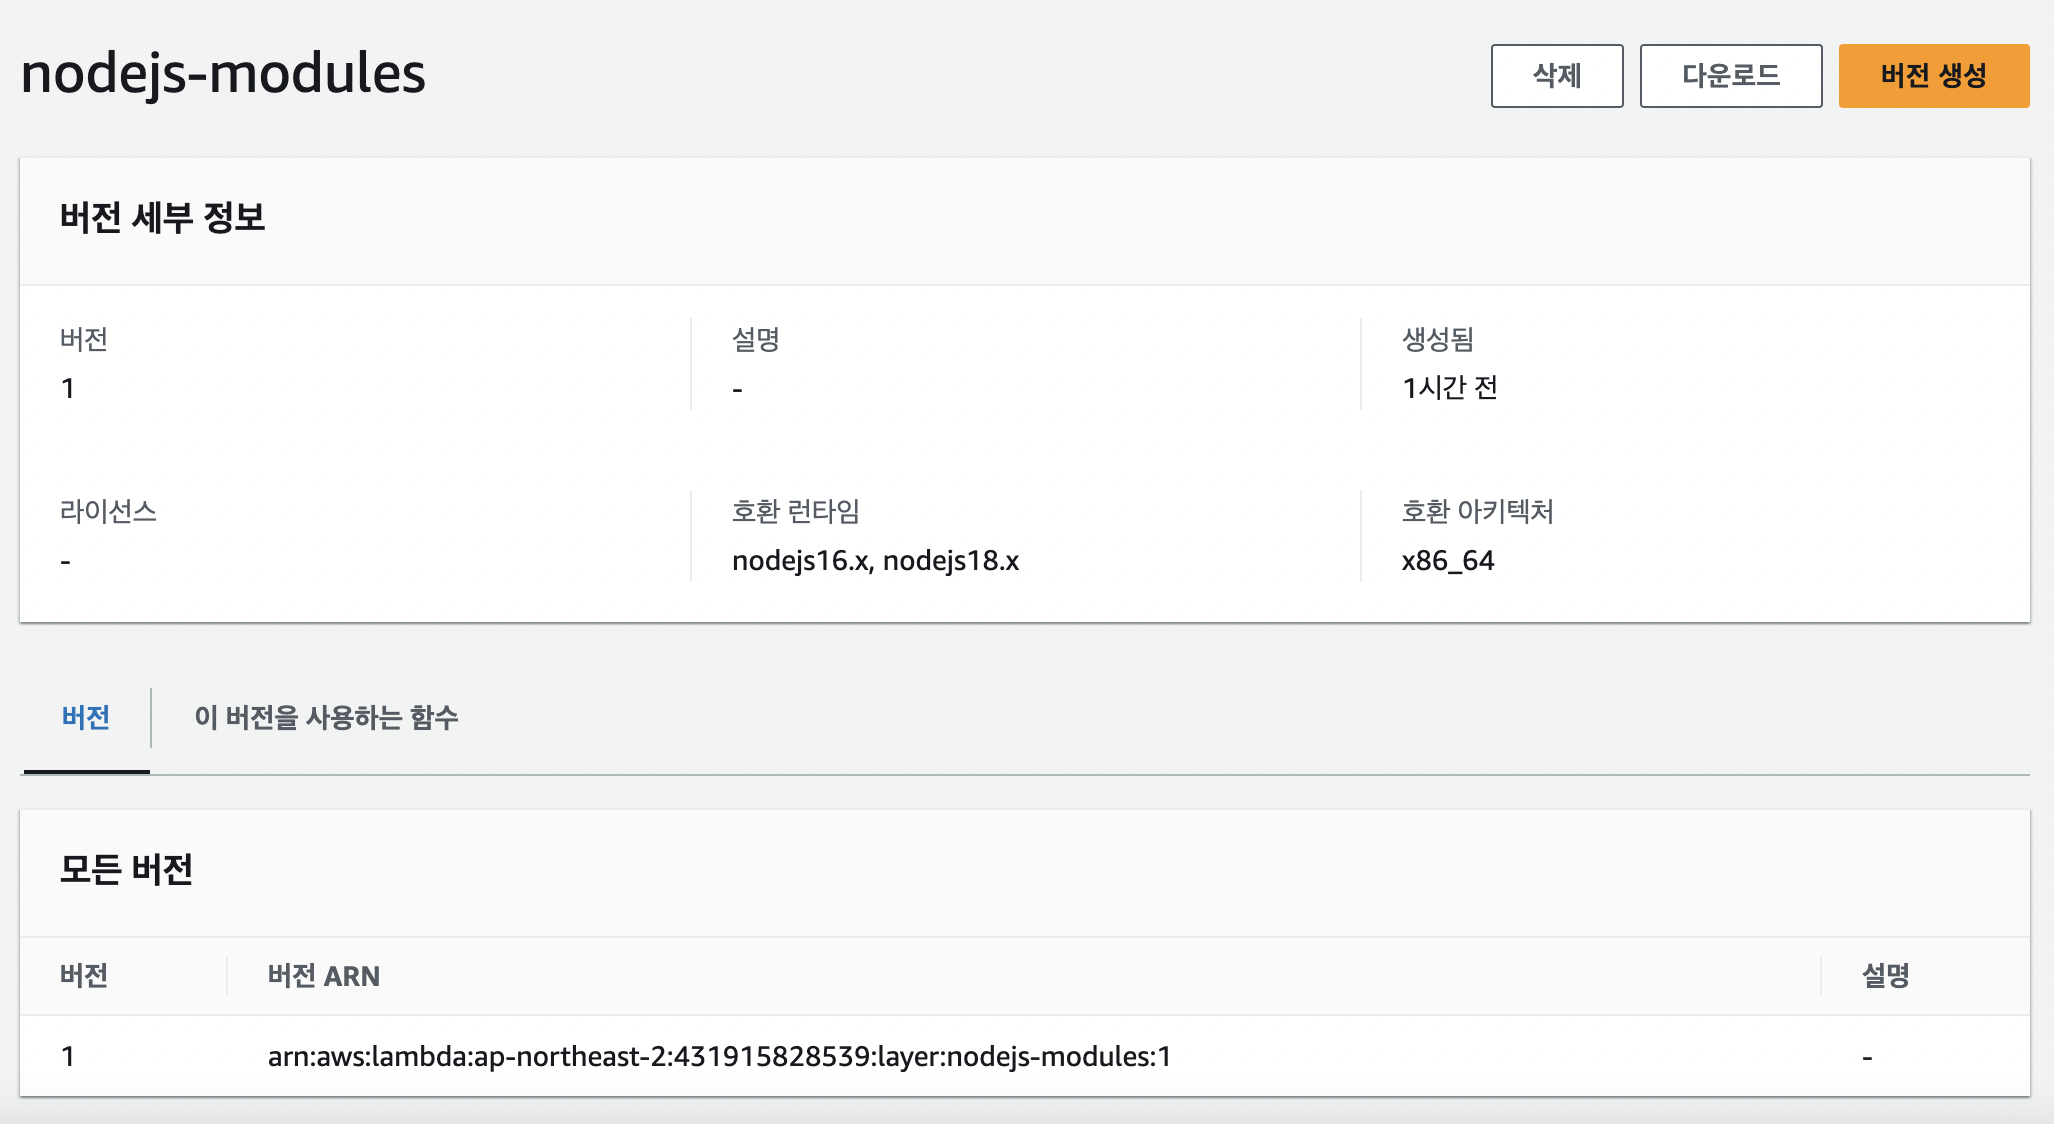Click the 버전 ARN column header

[x=324, y=976]
